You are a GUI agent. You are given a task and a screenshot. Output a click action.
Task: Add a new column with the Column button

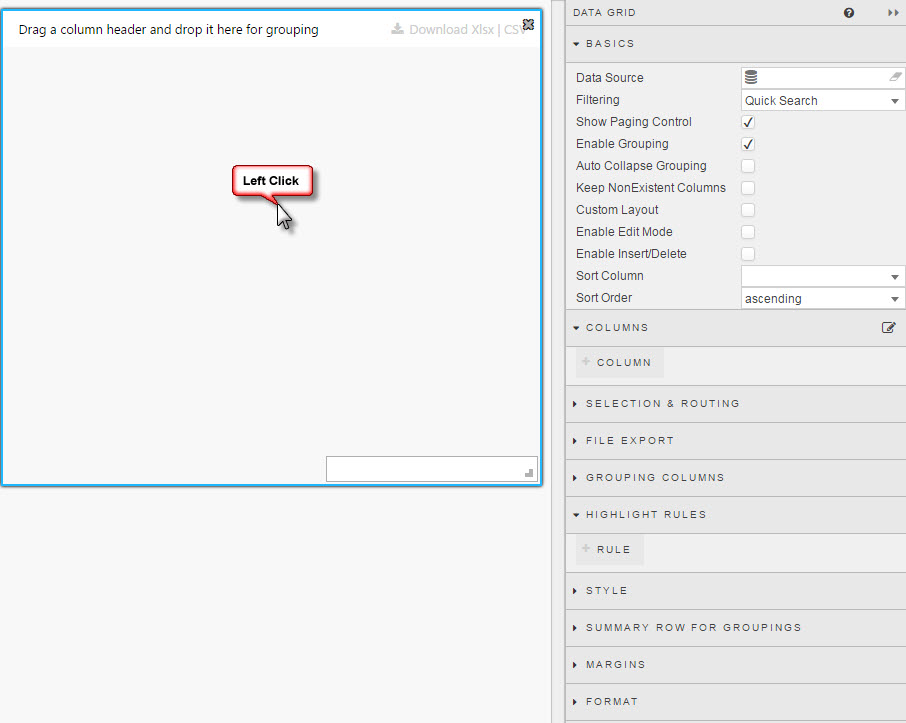pyautogui.click(x=618, y=362)
